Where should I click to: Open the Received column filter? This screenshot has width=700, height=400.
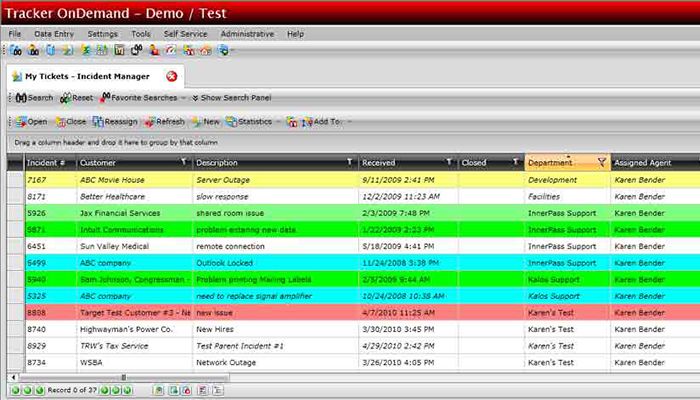(x=449, y=162)
